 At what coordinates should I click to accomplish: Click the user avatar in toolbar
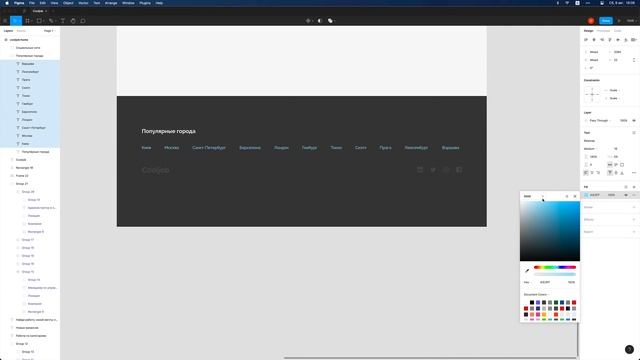tap(591, 21)
